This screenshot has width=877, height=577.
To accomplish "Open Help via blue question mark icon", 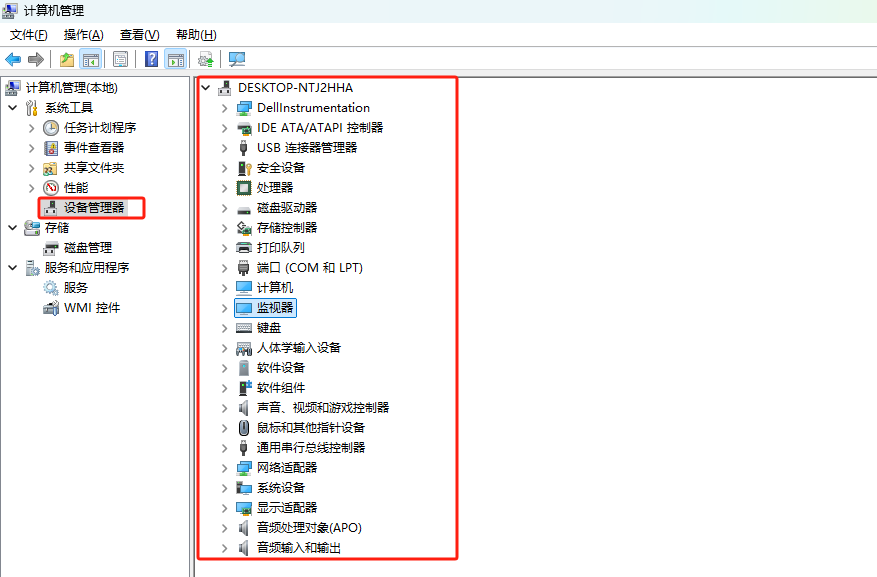I will (152, 59).
